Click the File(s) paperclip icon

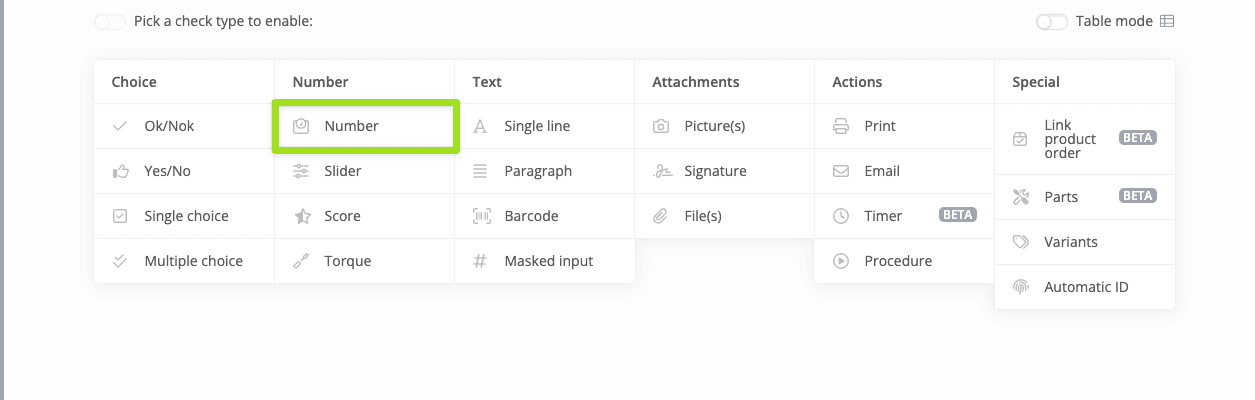[x=661, y=216]
